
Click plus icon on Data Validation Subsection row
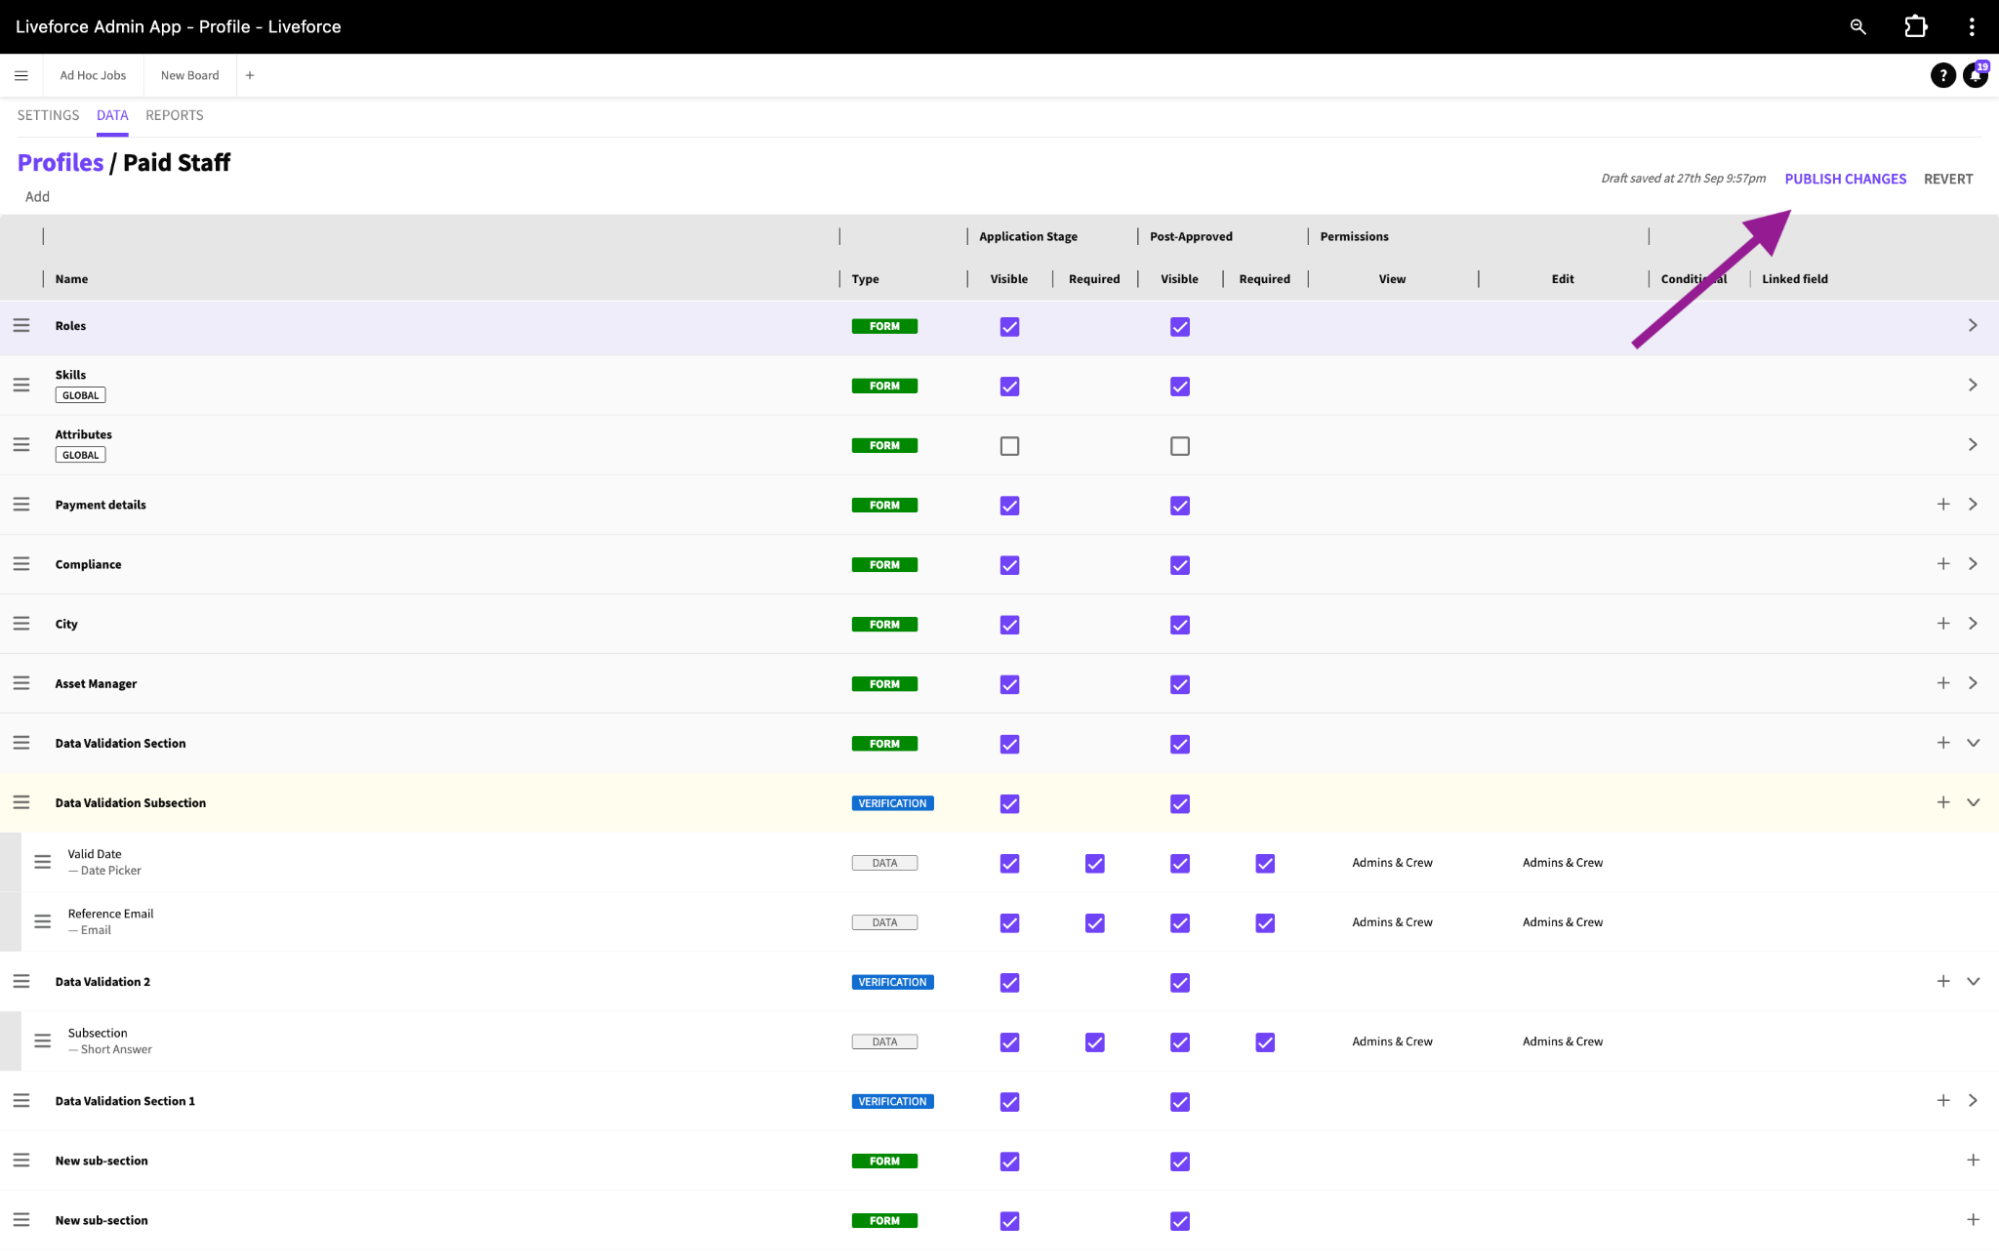coord(1943,802)
